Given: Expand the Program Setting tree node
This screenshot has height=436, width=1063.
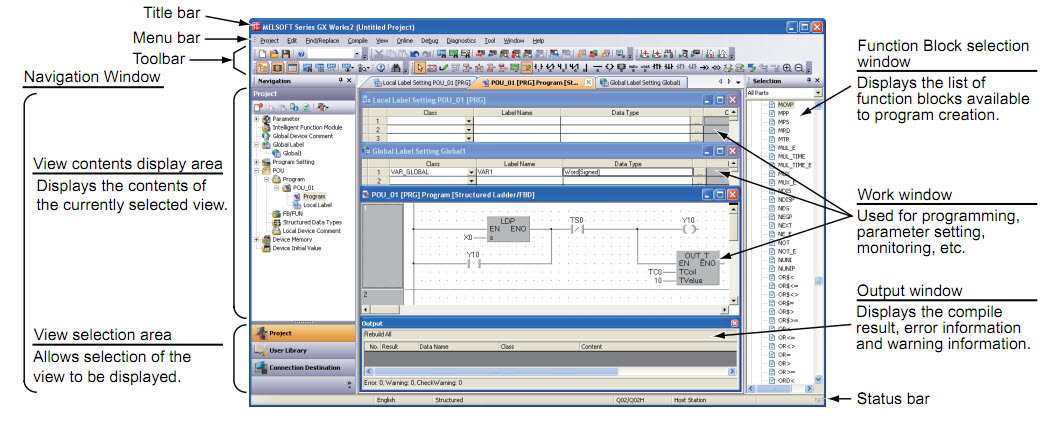Looking at the screenshot, I should point(256,162).
